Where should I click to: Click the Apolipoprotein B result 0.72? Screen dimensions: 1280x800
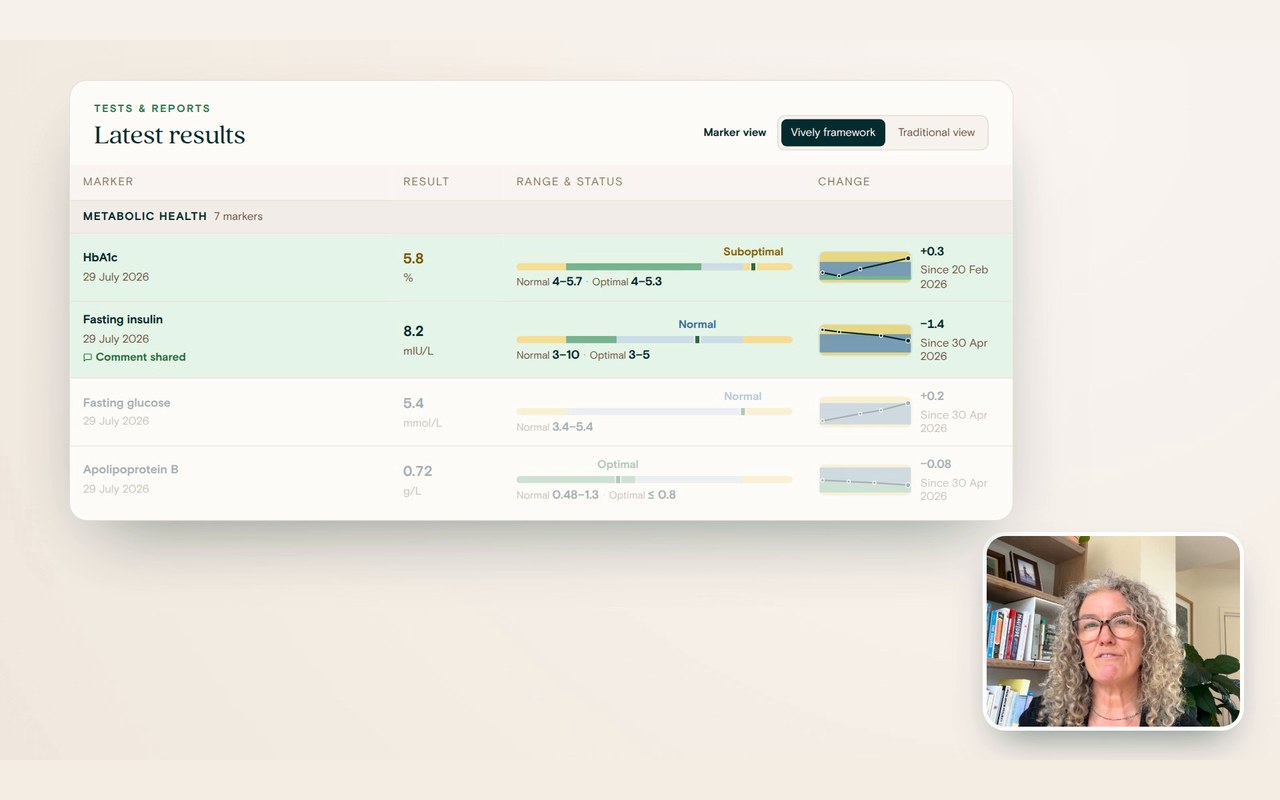[x=418, y=471]
